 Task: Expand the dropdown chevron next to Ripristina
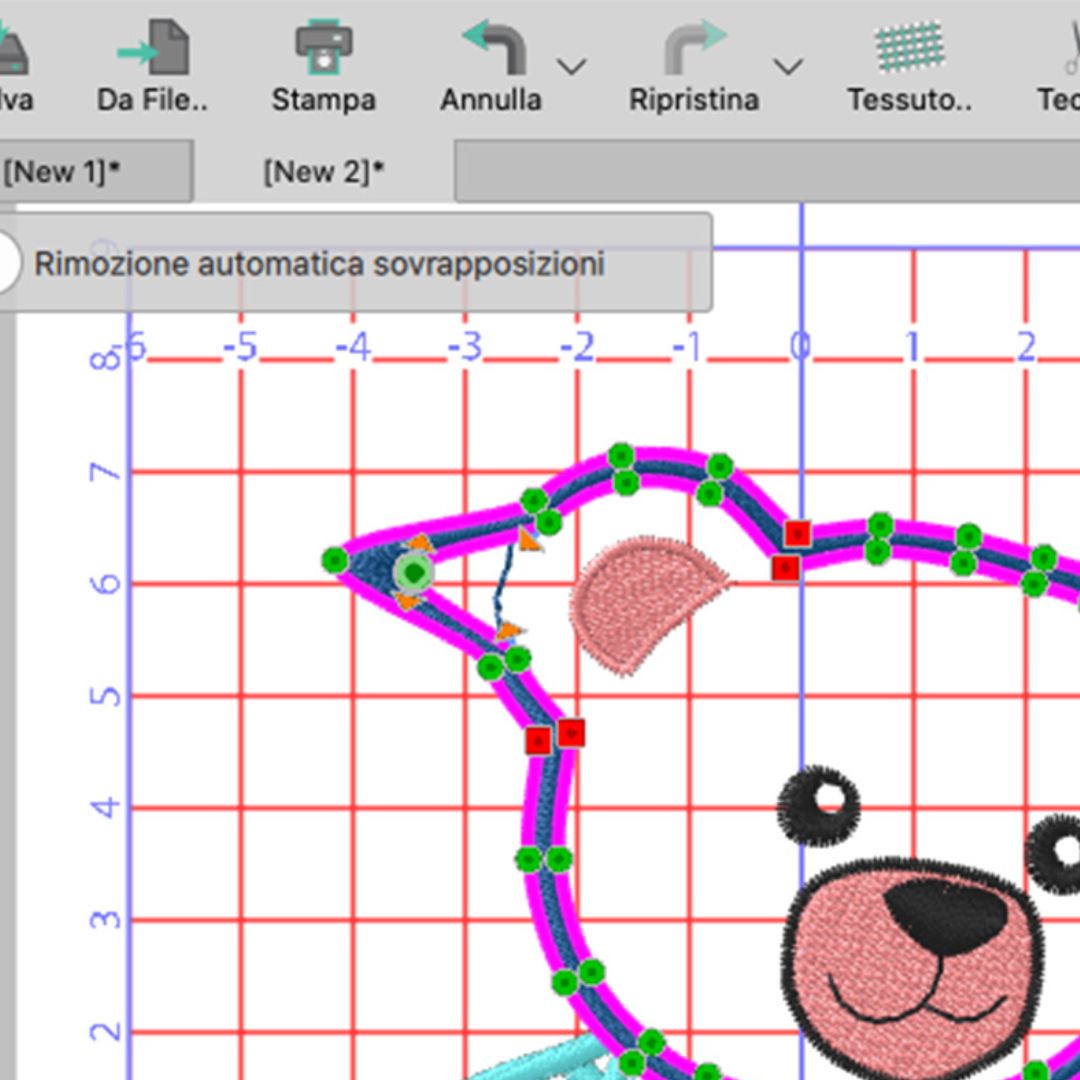[x=789, y=68]
